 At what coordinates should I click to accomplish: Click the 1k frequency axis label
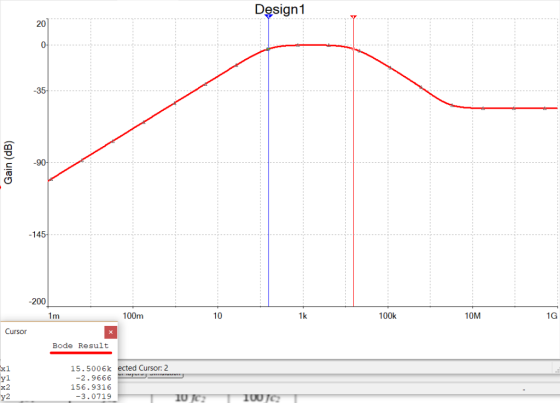pyautogui.click(x=303, y=316)
